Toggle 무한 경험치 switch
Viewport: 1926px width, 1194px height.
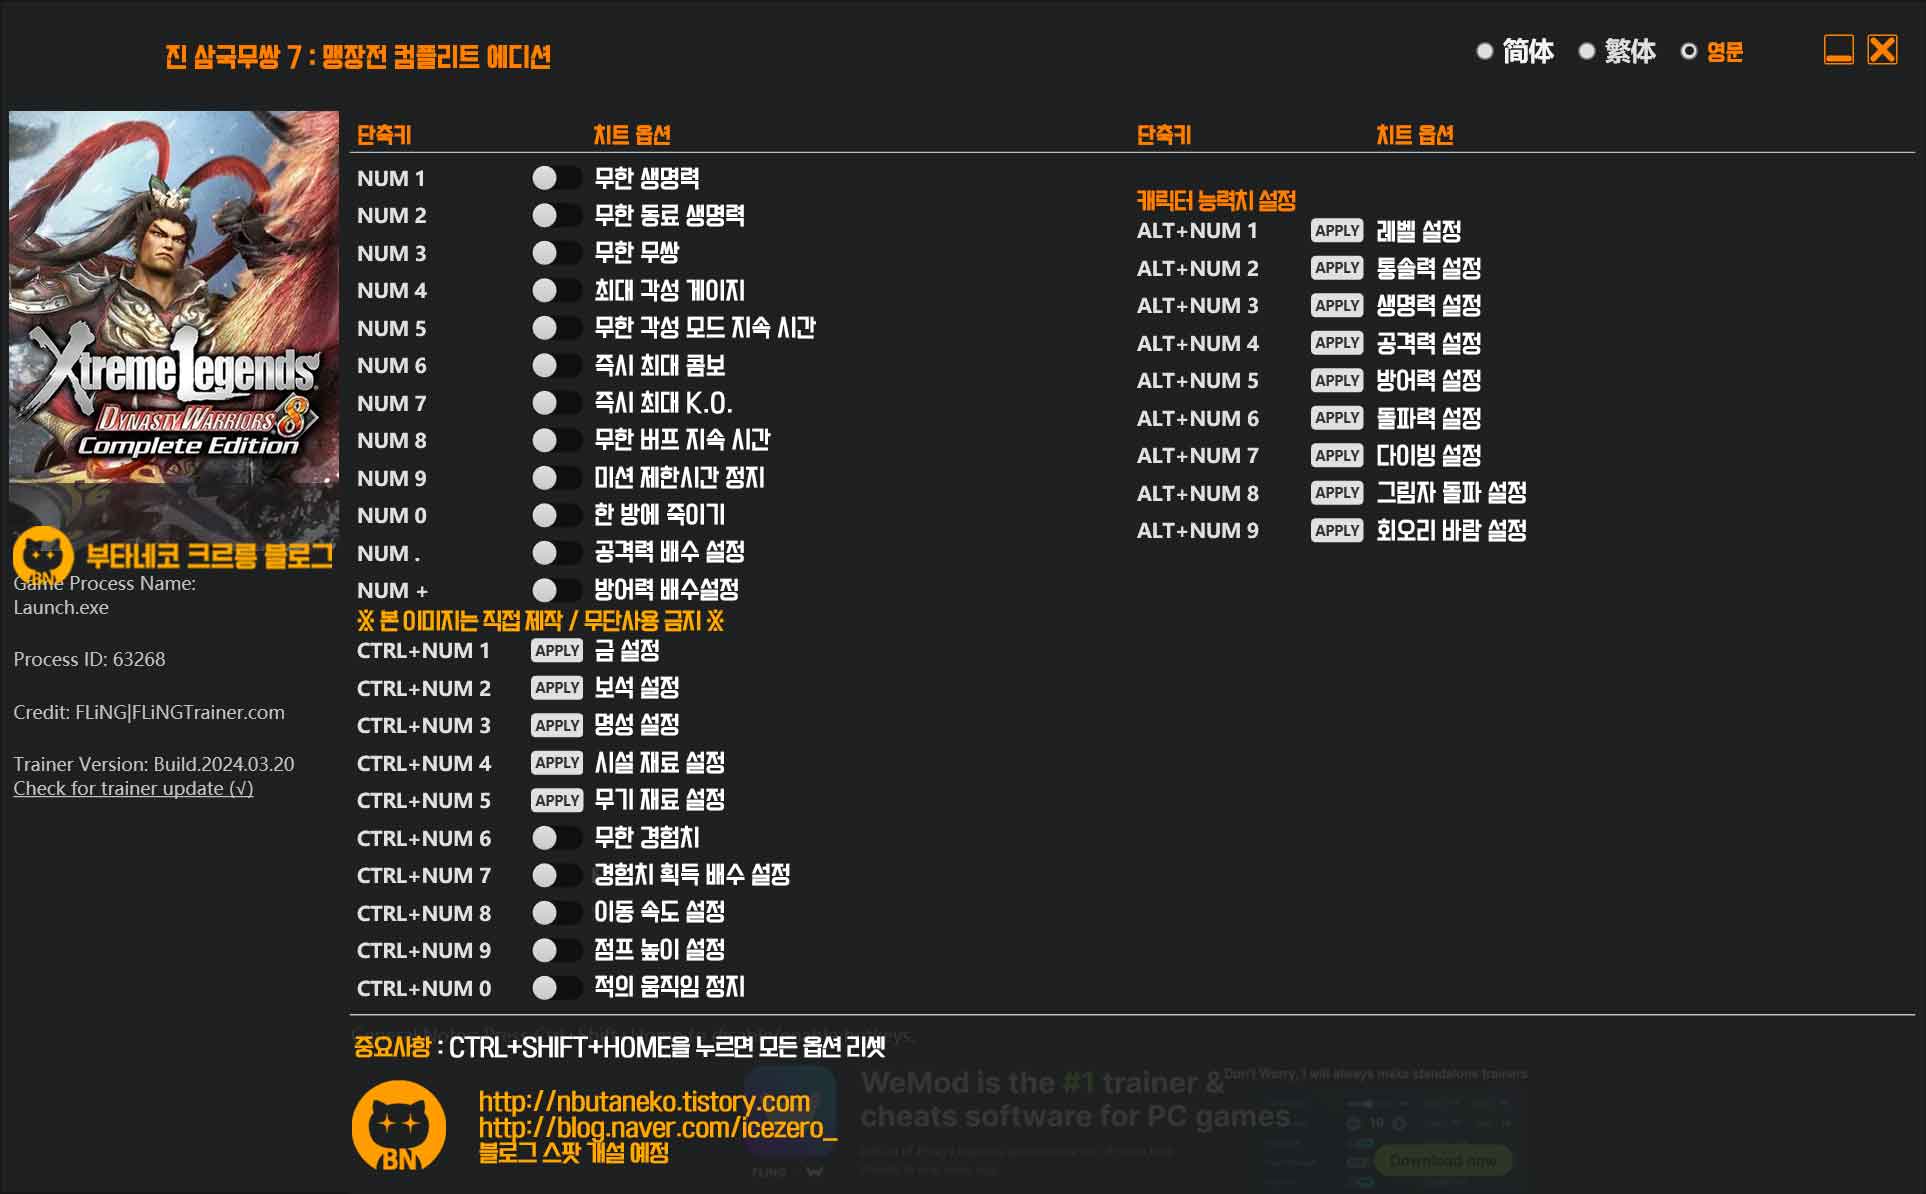556,838
